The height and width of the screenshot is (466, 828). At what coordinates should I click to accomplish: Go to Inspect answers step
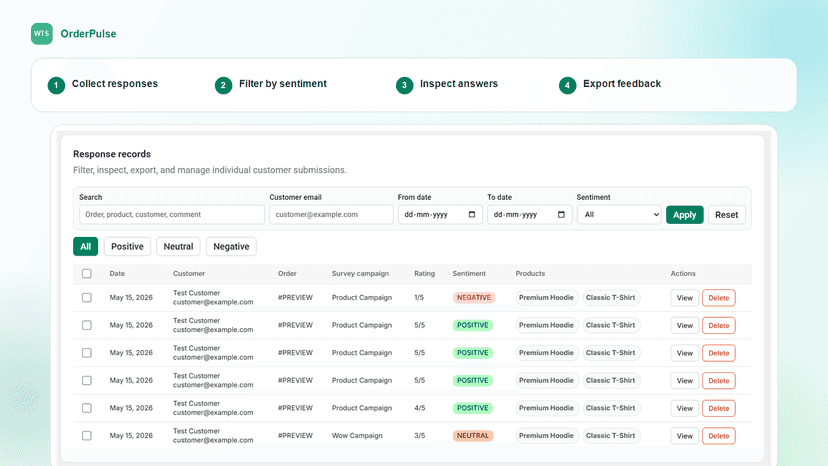click(x=447, y=85)
